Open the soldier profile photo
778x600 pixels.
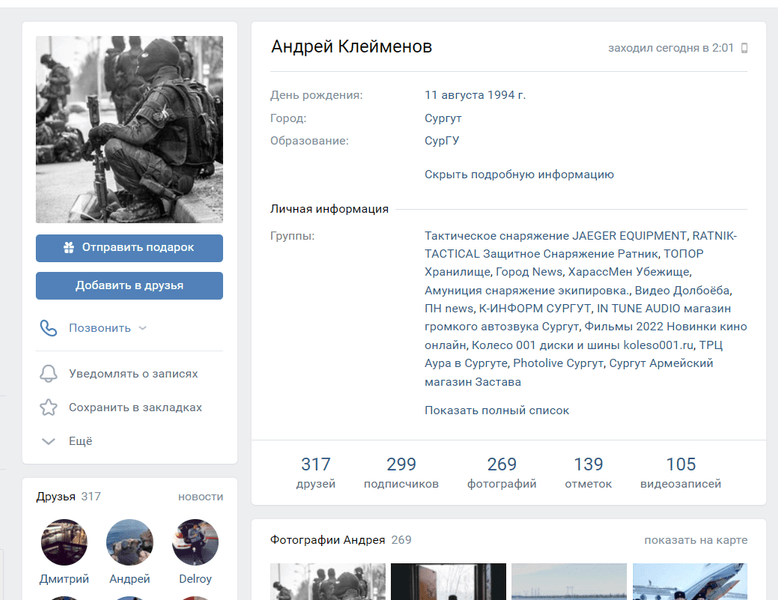pos(130,130)
